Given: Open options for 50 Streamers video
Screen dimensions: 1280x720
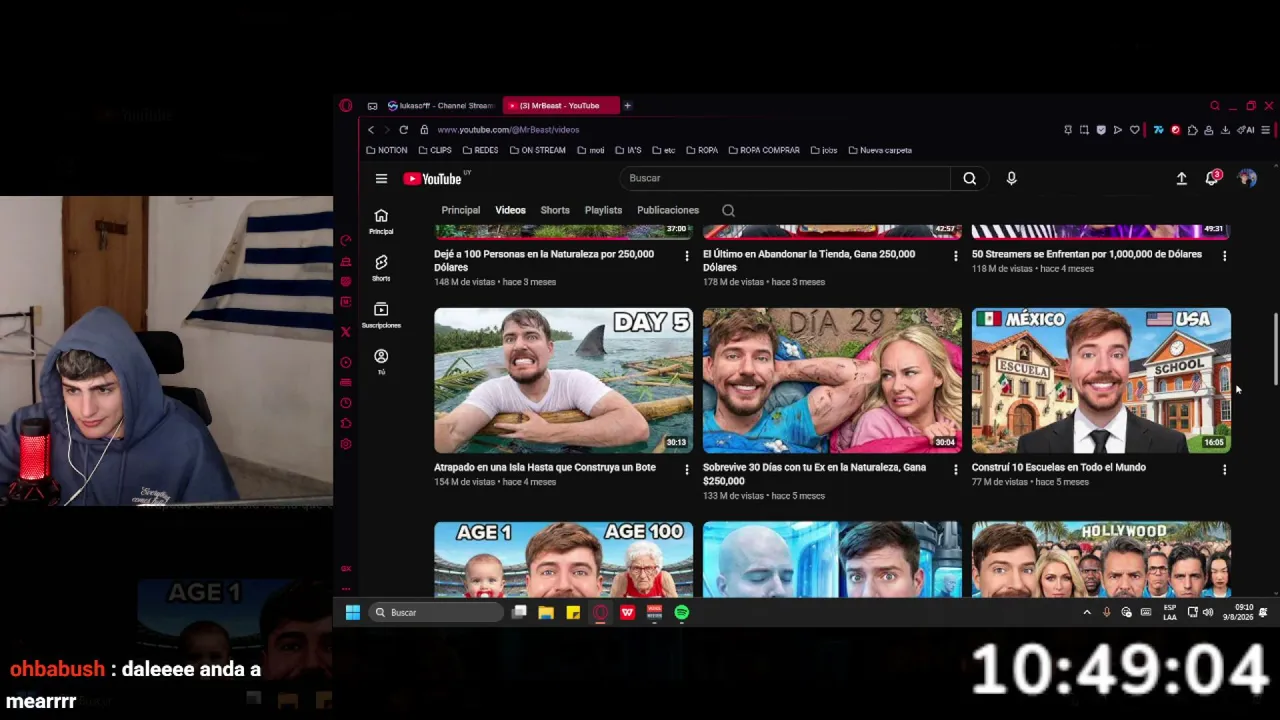Looking at the screenshot, I should [x=1224, y=256].
